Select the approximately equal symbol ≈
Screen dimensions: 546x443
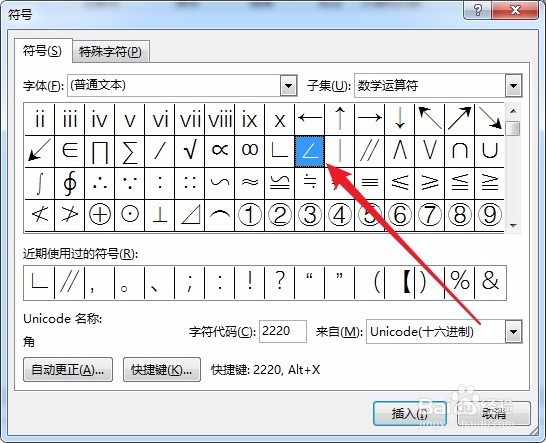coord(250,184)
